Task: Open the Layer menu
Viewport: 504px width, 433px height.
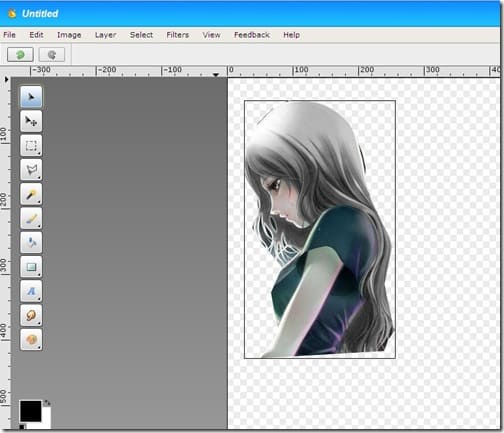Action: (x=105, y=35)
